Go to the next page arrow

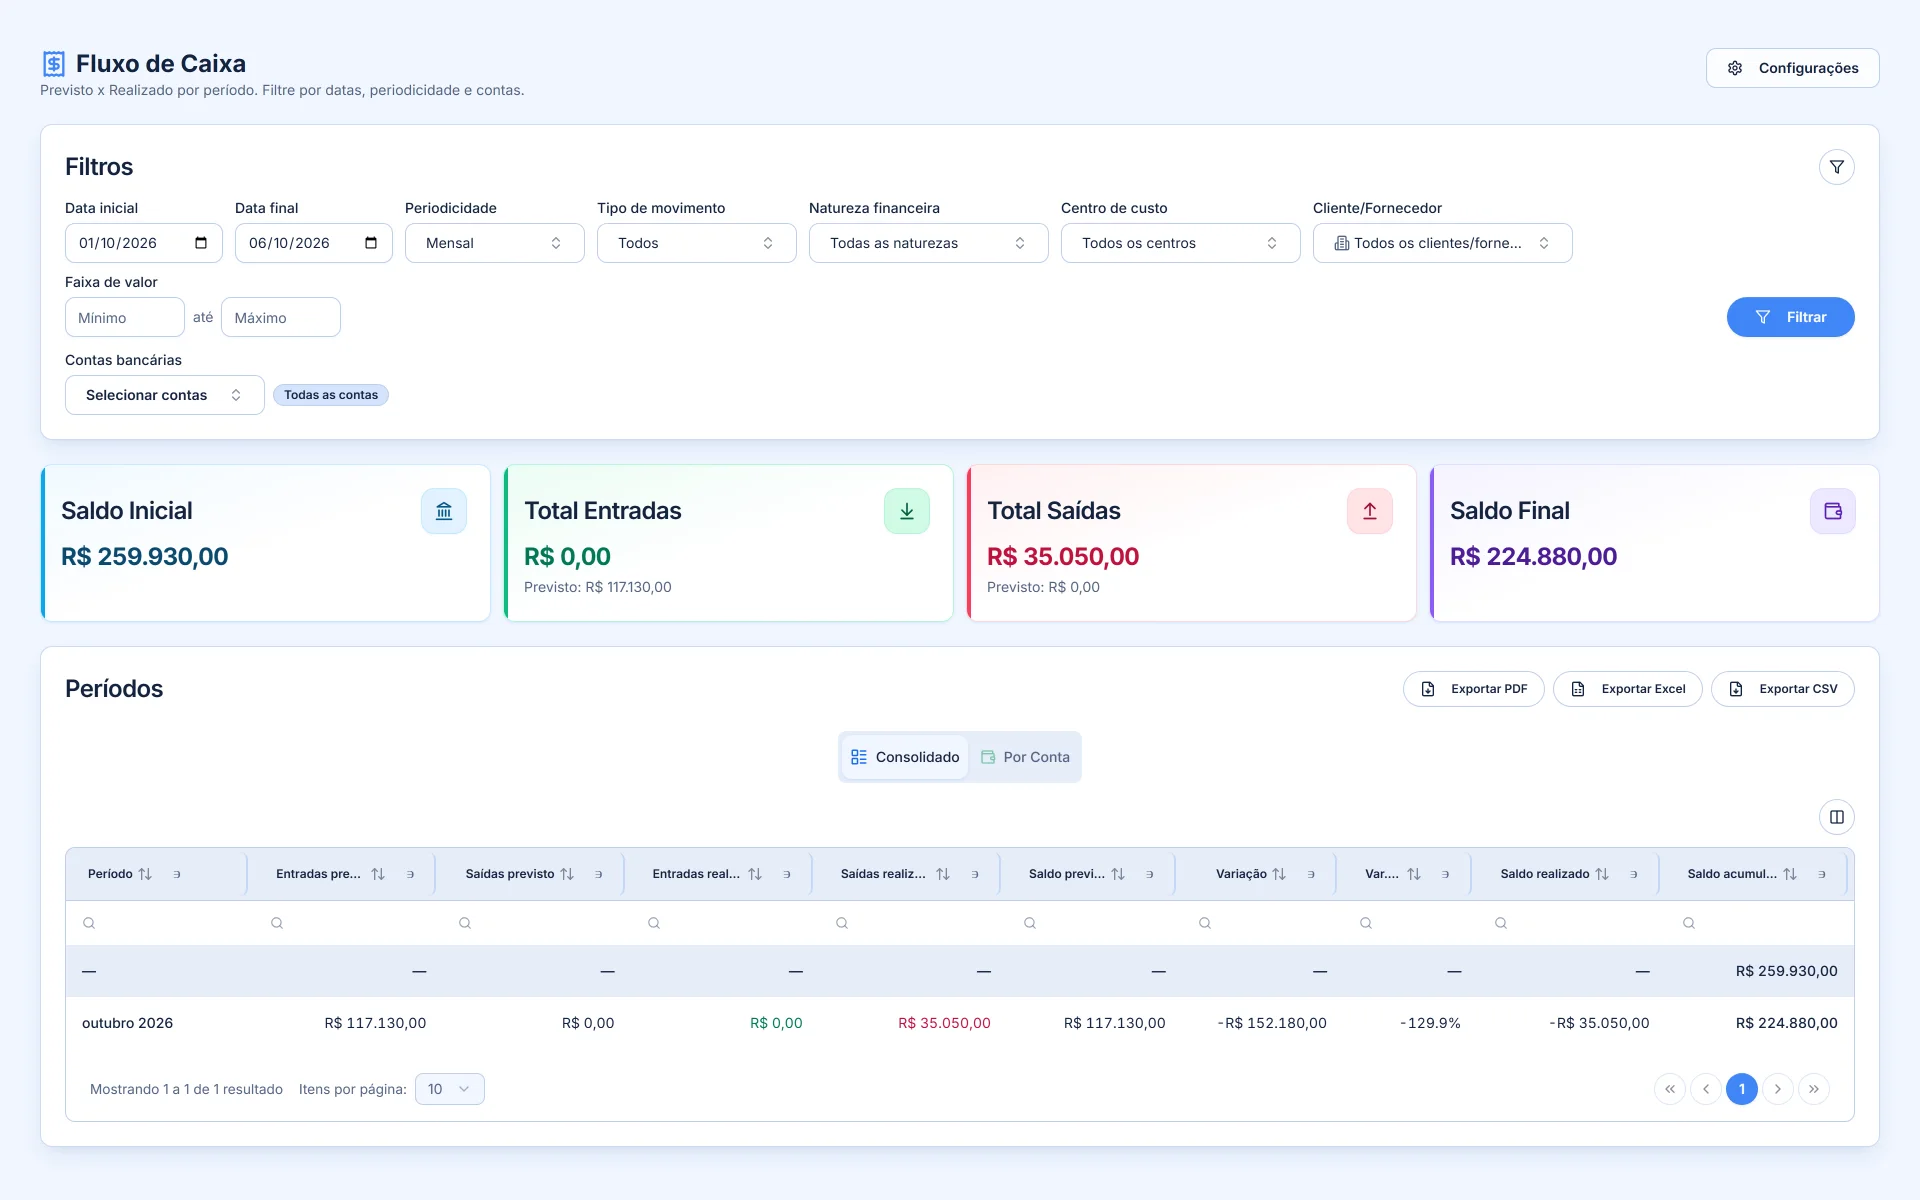coord(1777,1089)
